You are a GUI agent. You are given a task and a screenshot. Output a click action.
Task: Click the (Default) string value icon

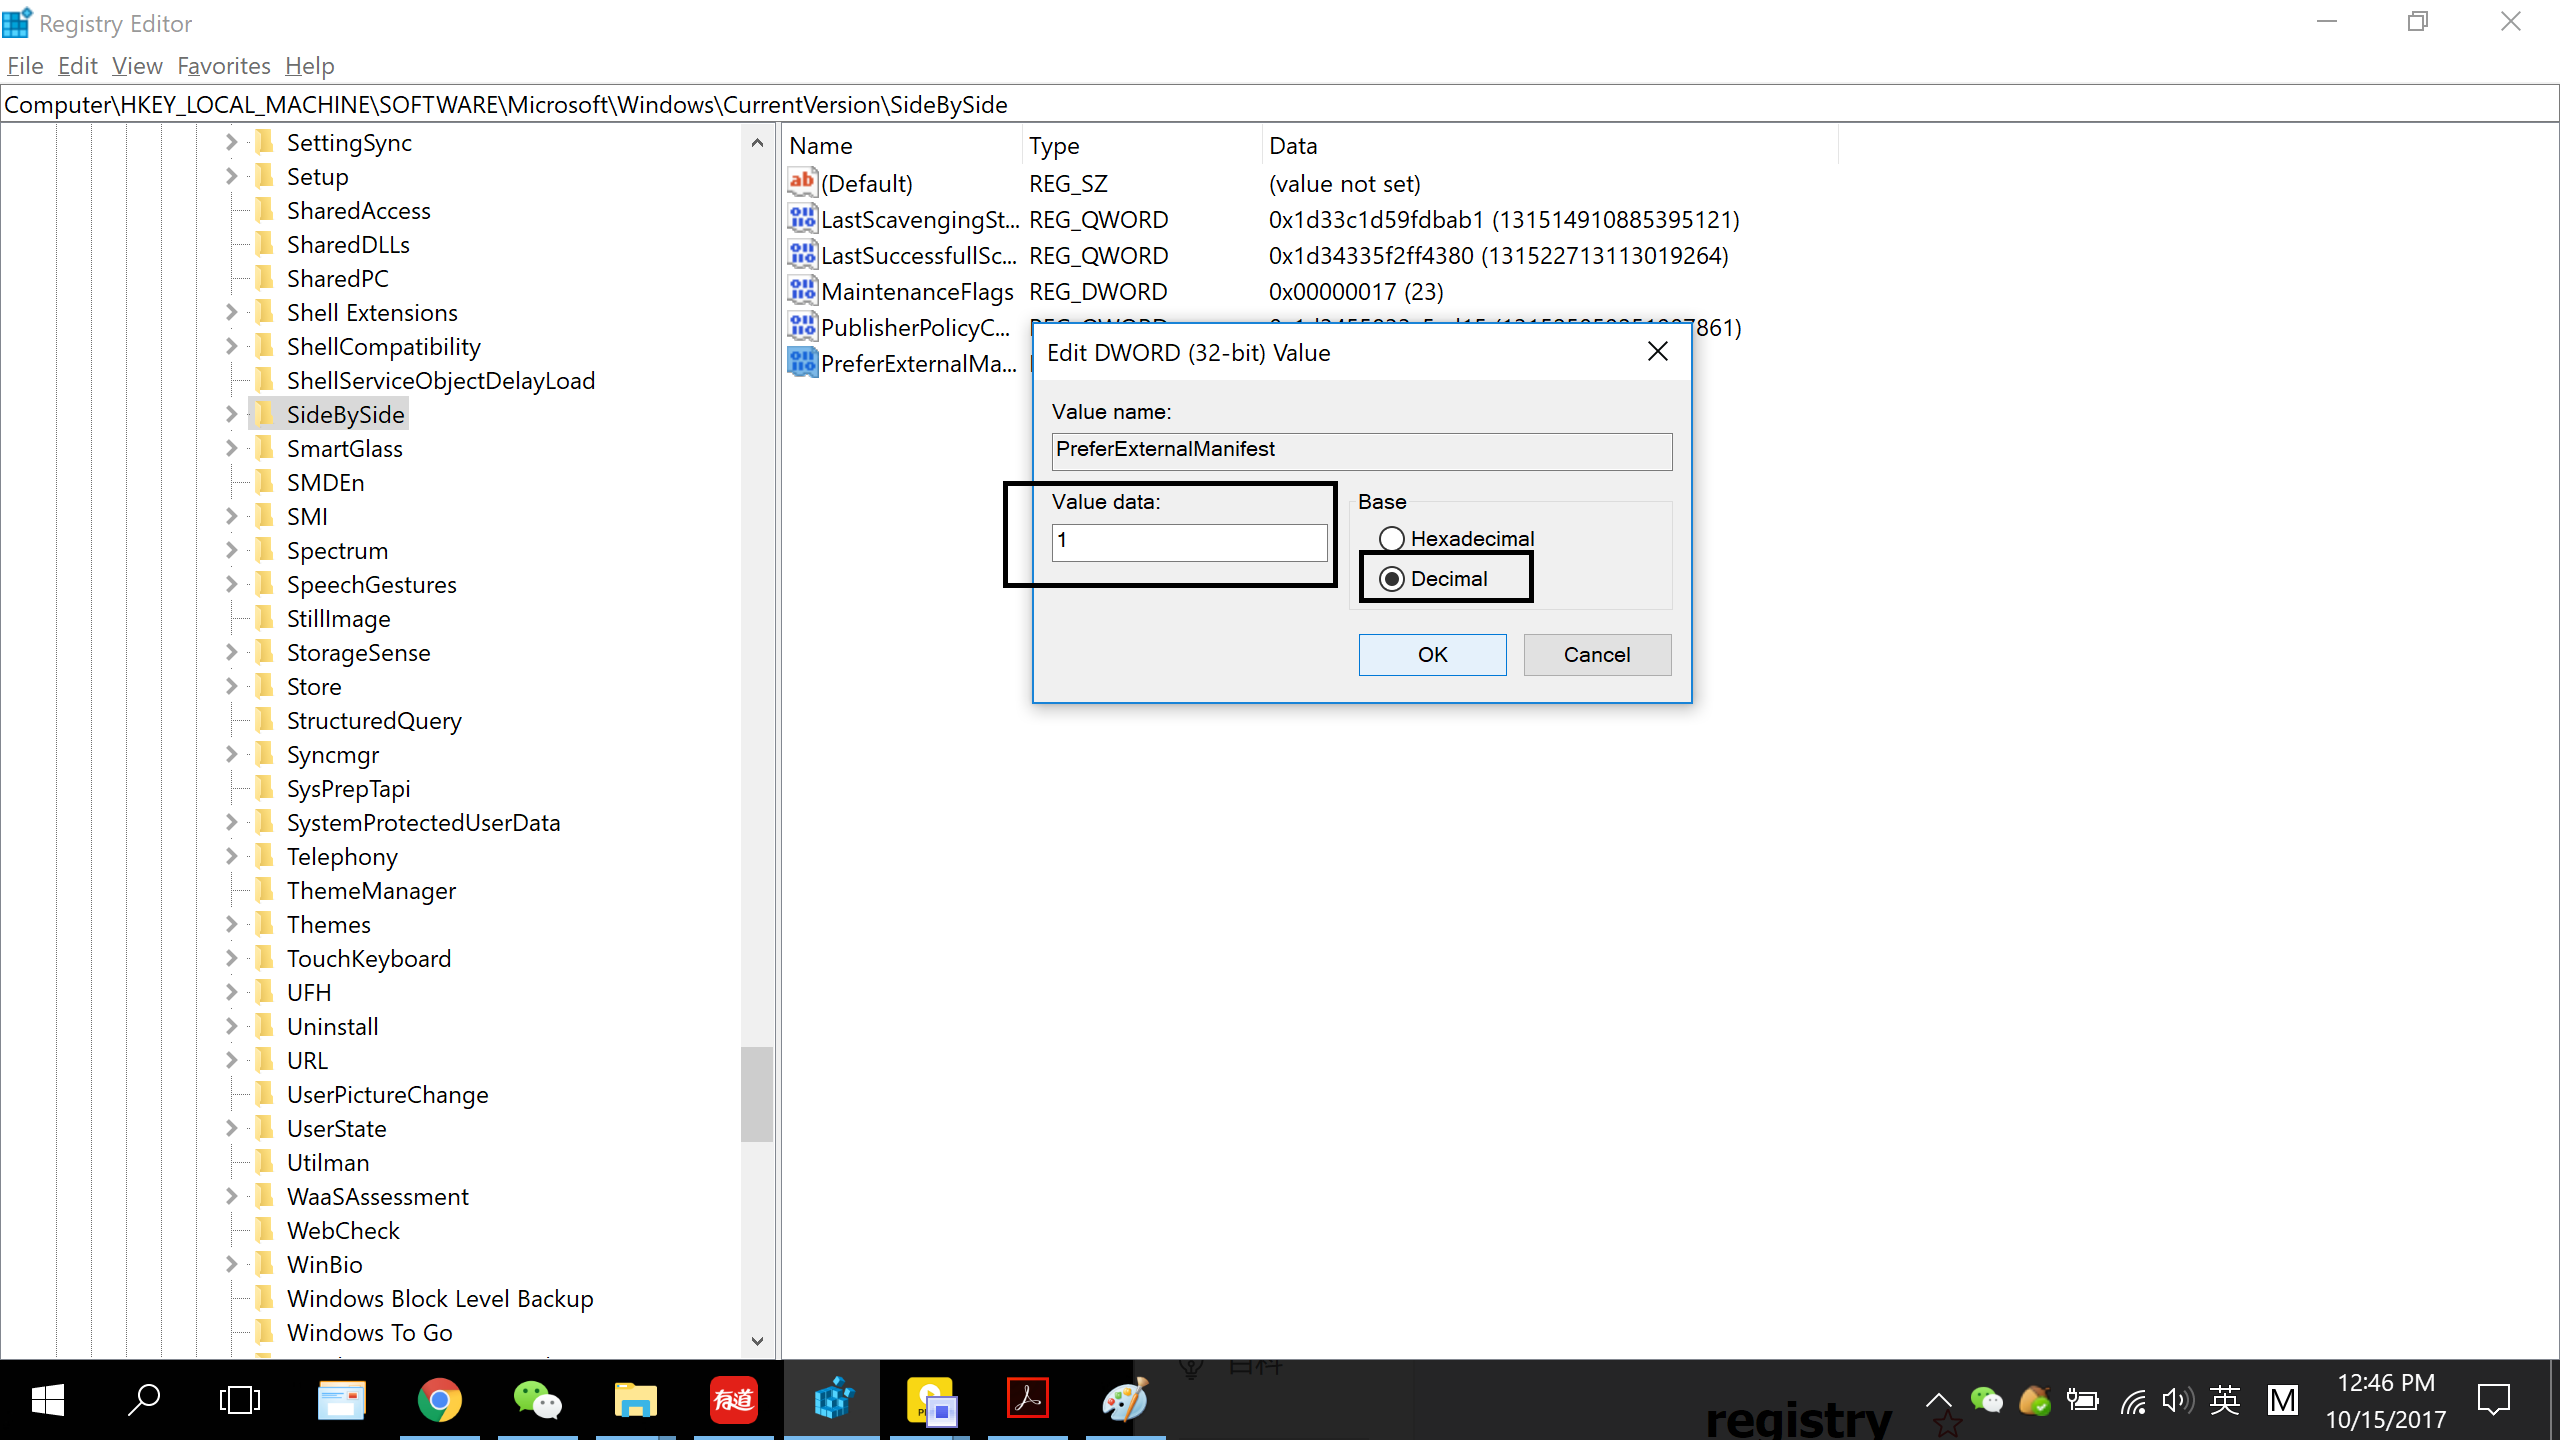click(x=802, y=183)
